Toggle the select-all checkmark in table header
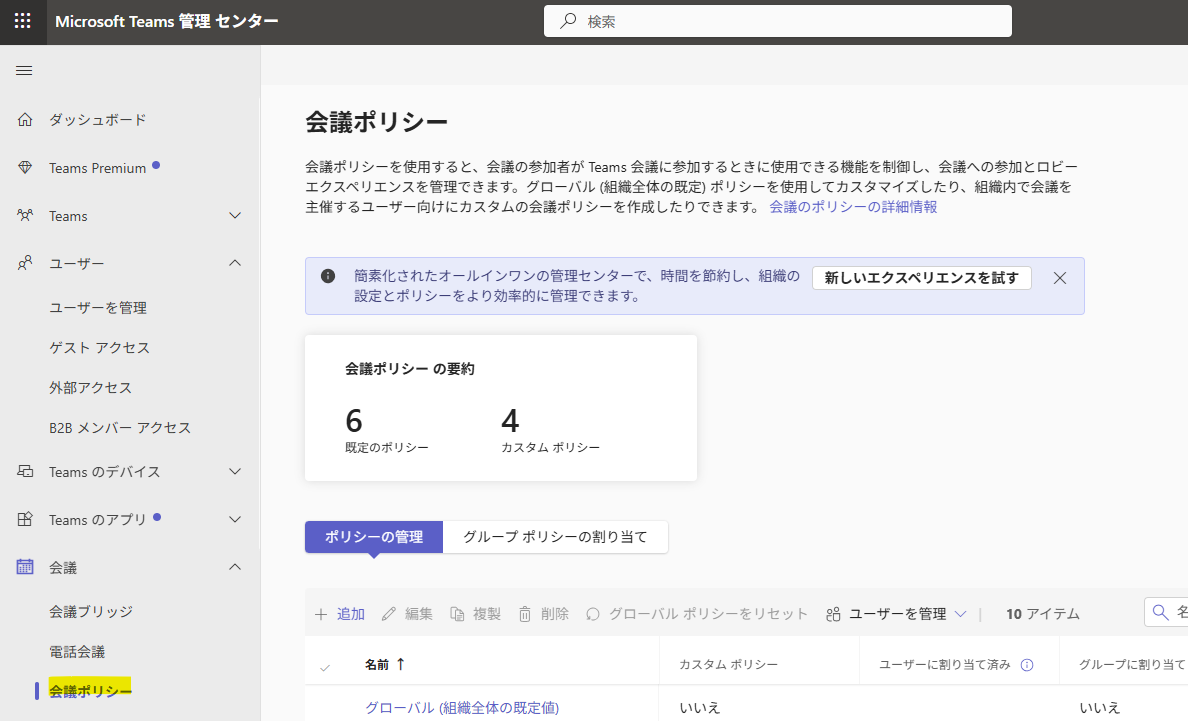The height and width of the screenshot is (721, 1188). click(325, 667)
